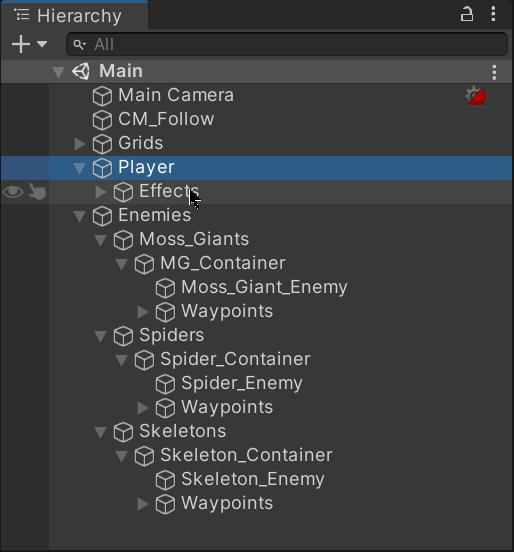The width and height of the screenshot is (514, 552).
Task: Expand the Grids object
Action: [80, 144]
